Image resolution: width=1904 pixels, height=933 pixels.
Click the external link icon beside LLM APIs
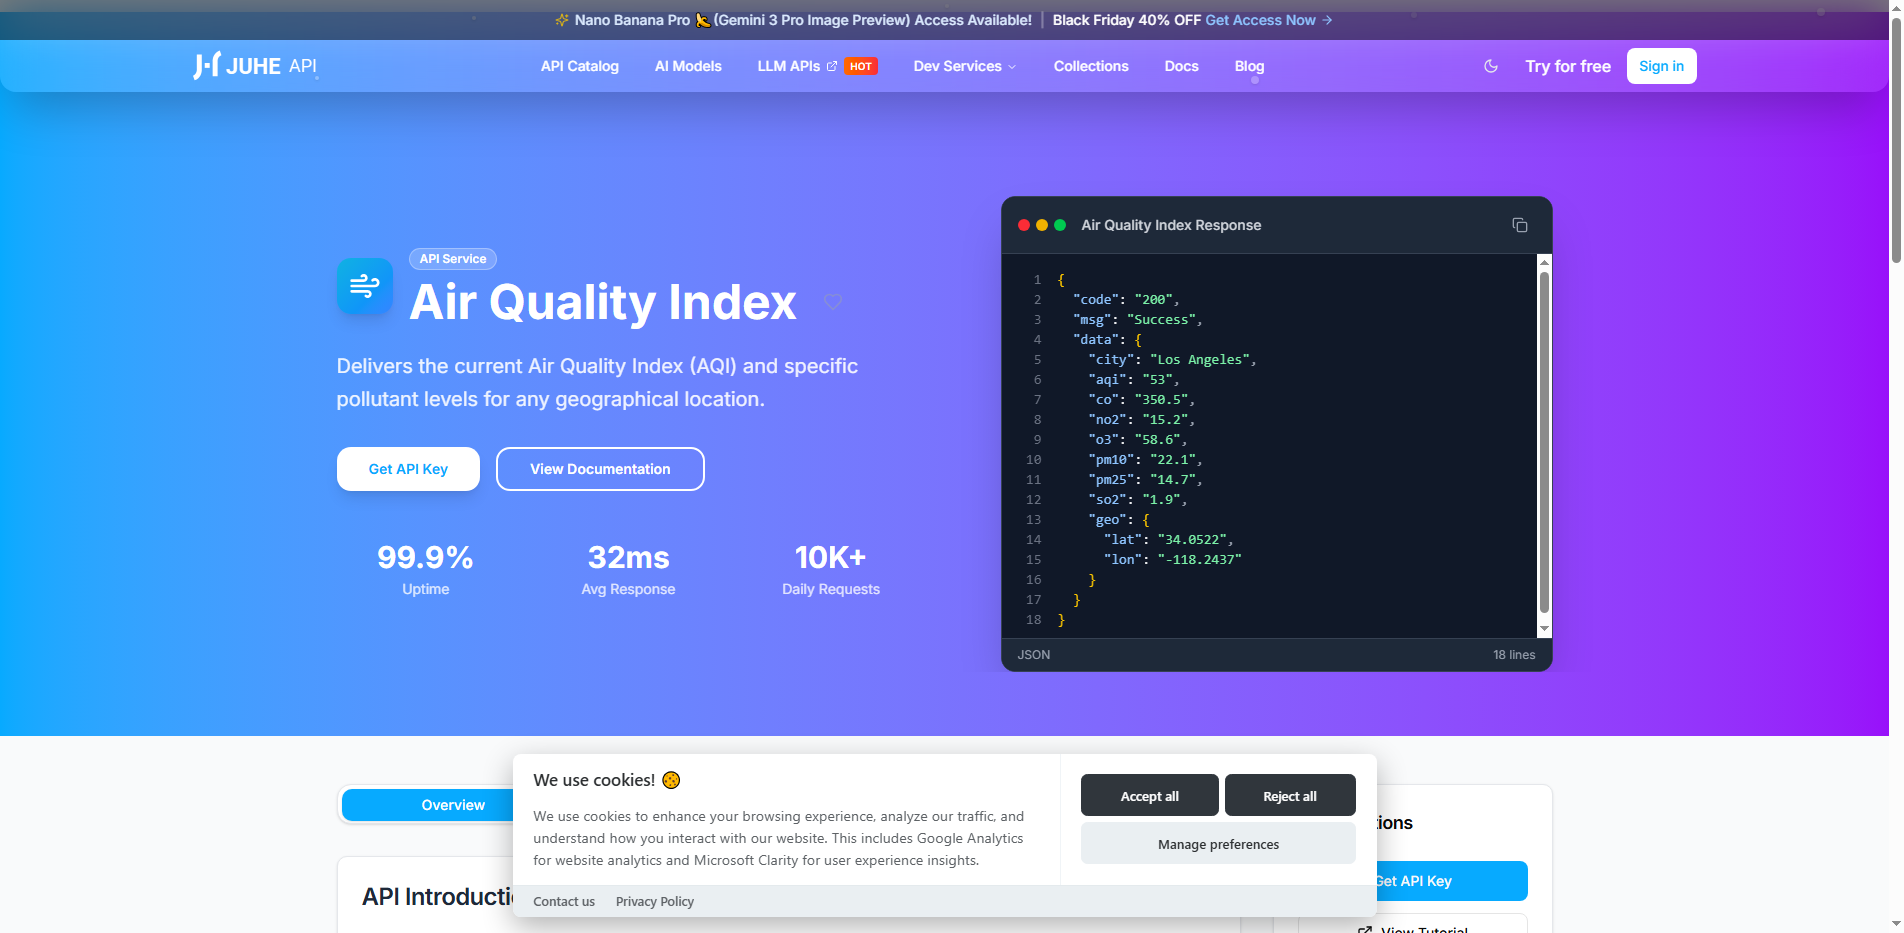(831, 65)
